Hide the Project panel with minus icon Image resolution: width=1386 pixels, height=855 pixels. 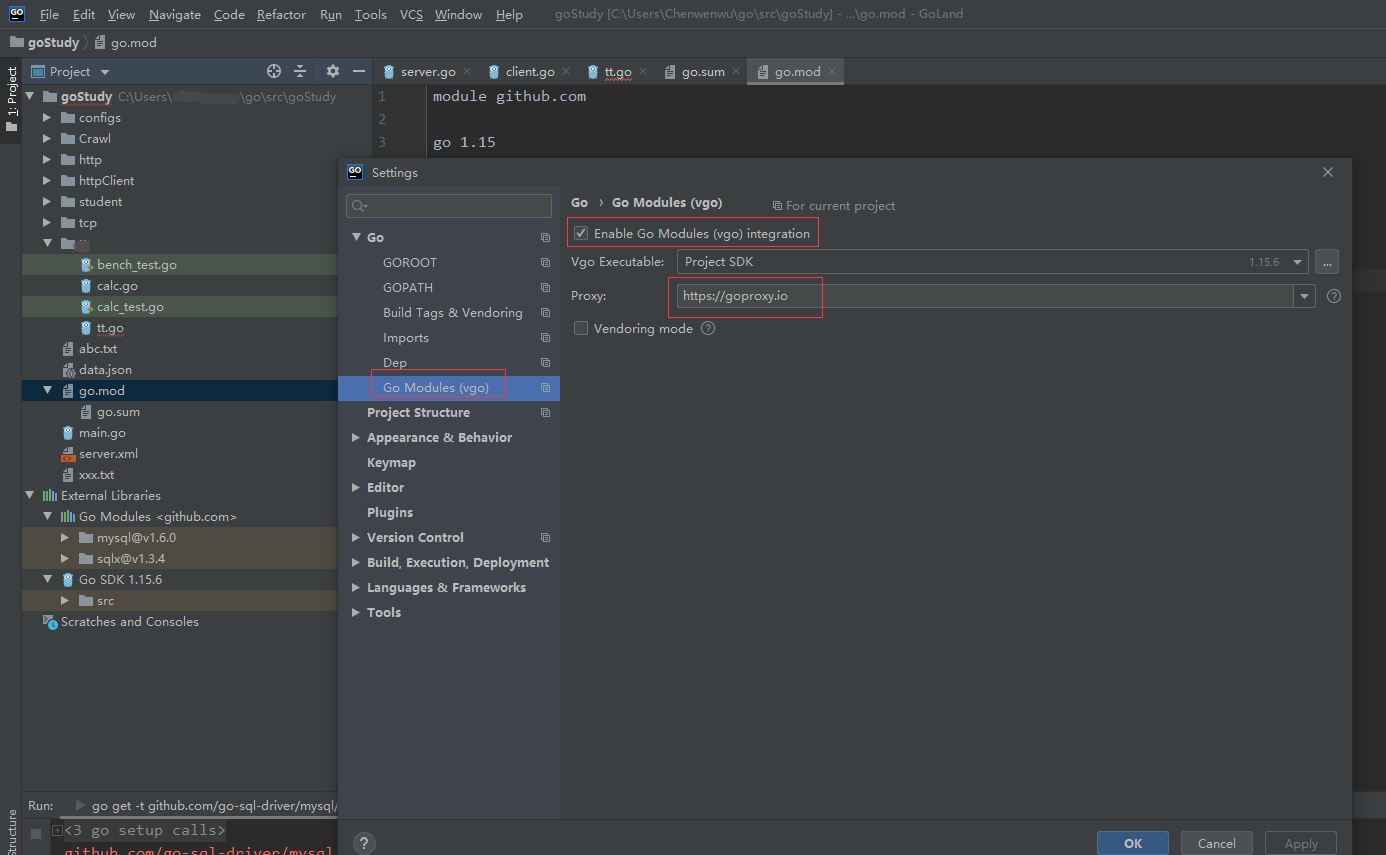click(x=360, y=71)
